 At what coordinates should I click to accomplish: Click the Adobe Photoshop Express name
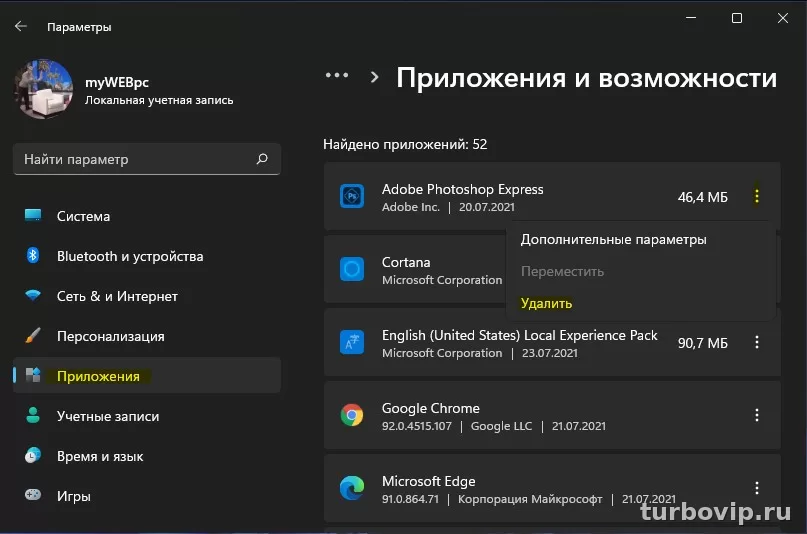tap(462, 189)
